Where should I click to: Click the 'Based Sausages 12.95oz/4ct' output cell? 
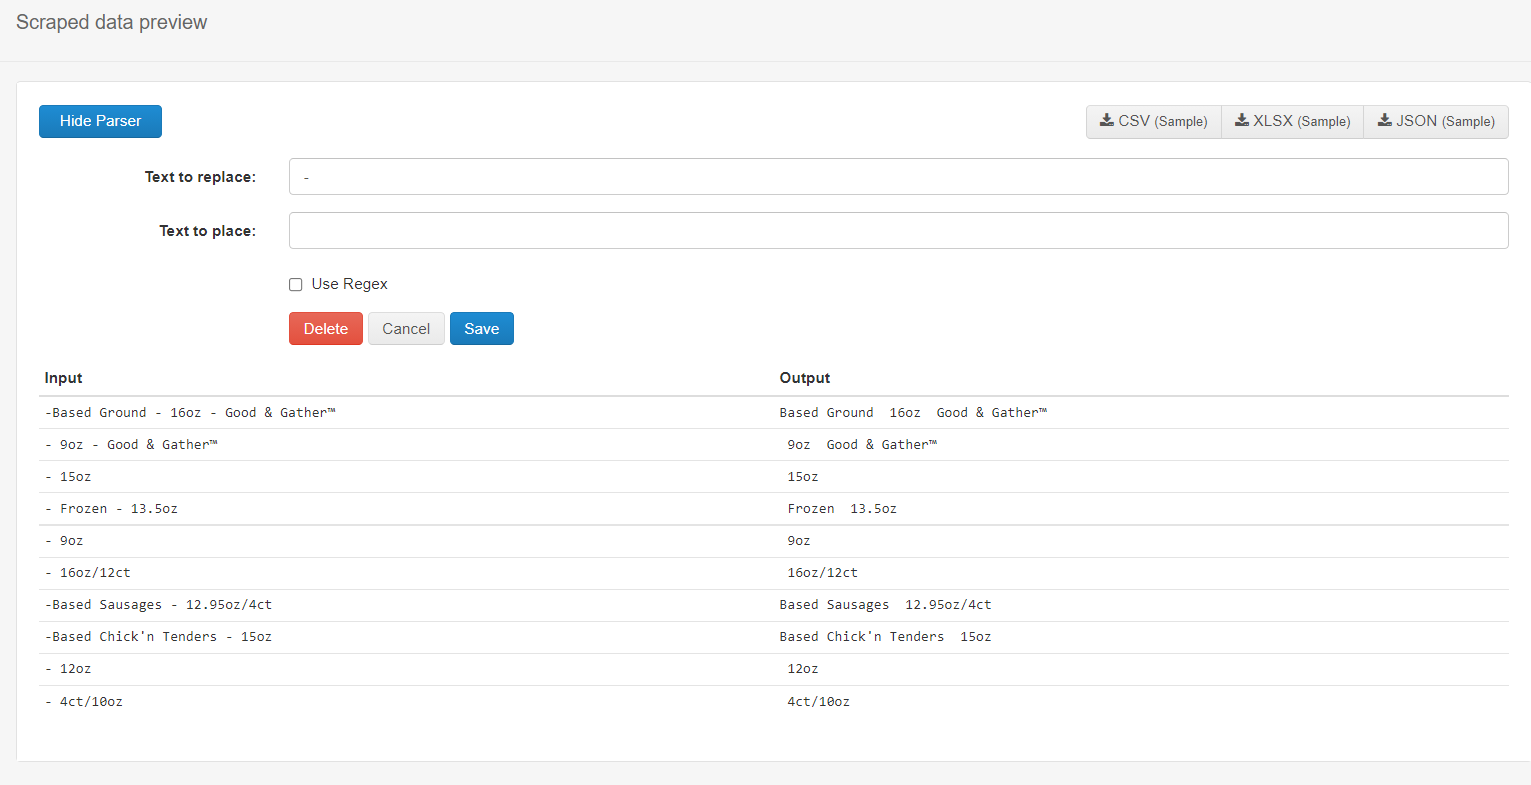point(885,605)
